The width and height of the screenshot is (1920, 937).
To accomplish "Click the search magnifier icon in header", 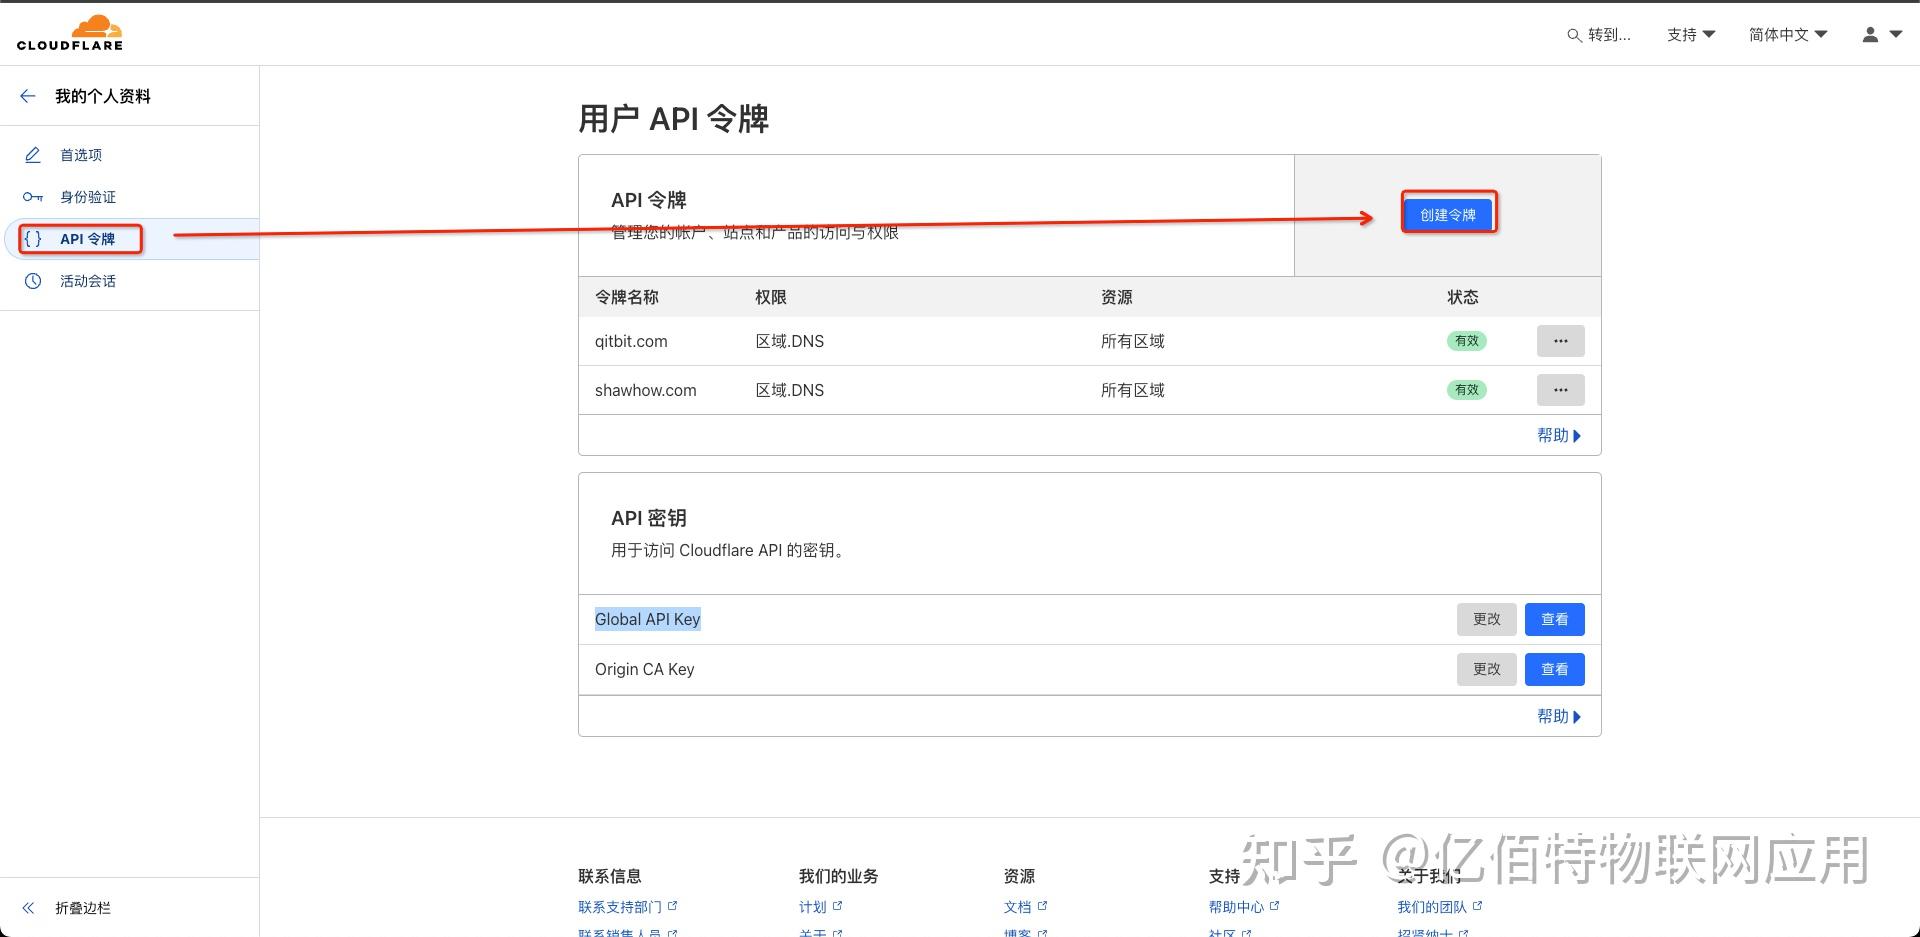I will pyautogui.click(x=1574, y=35).
